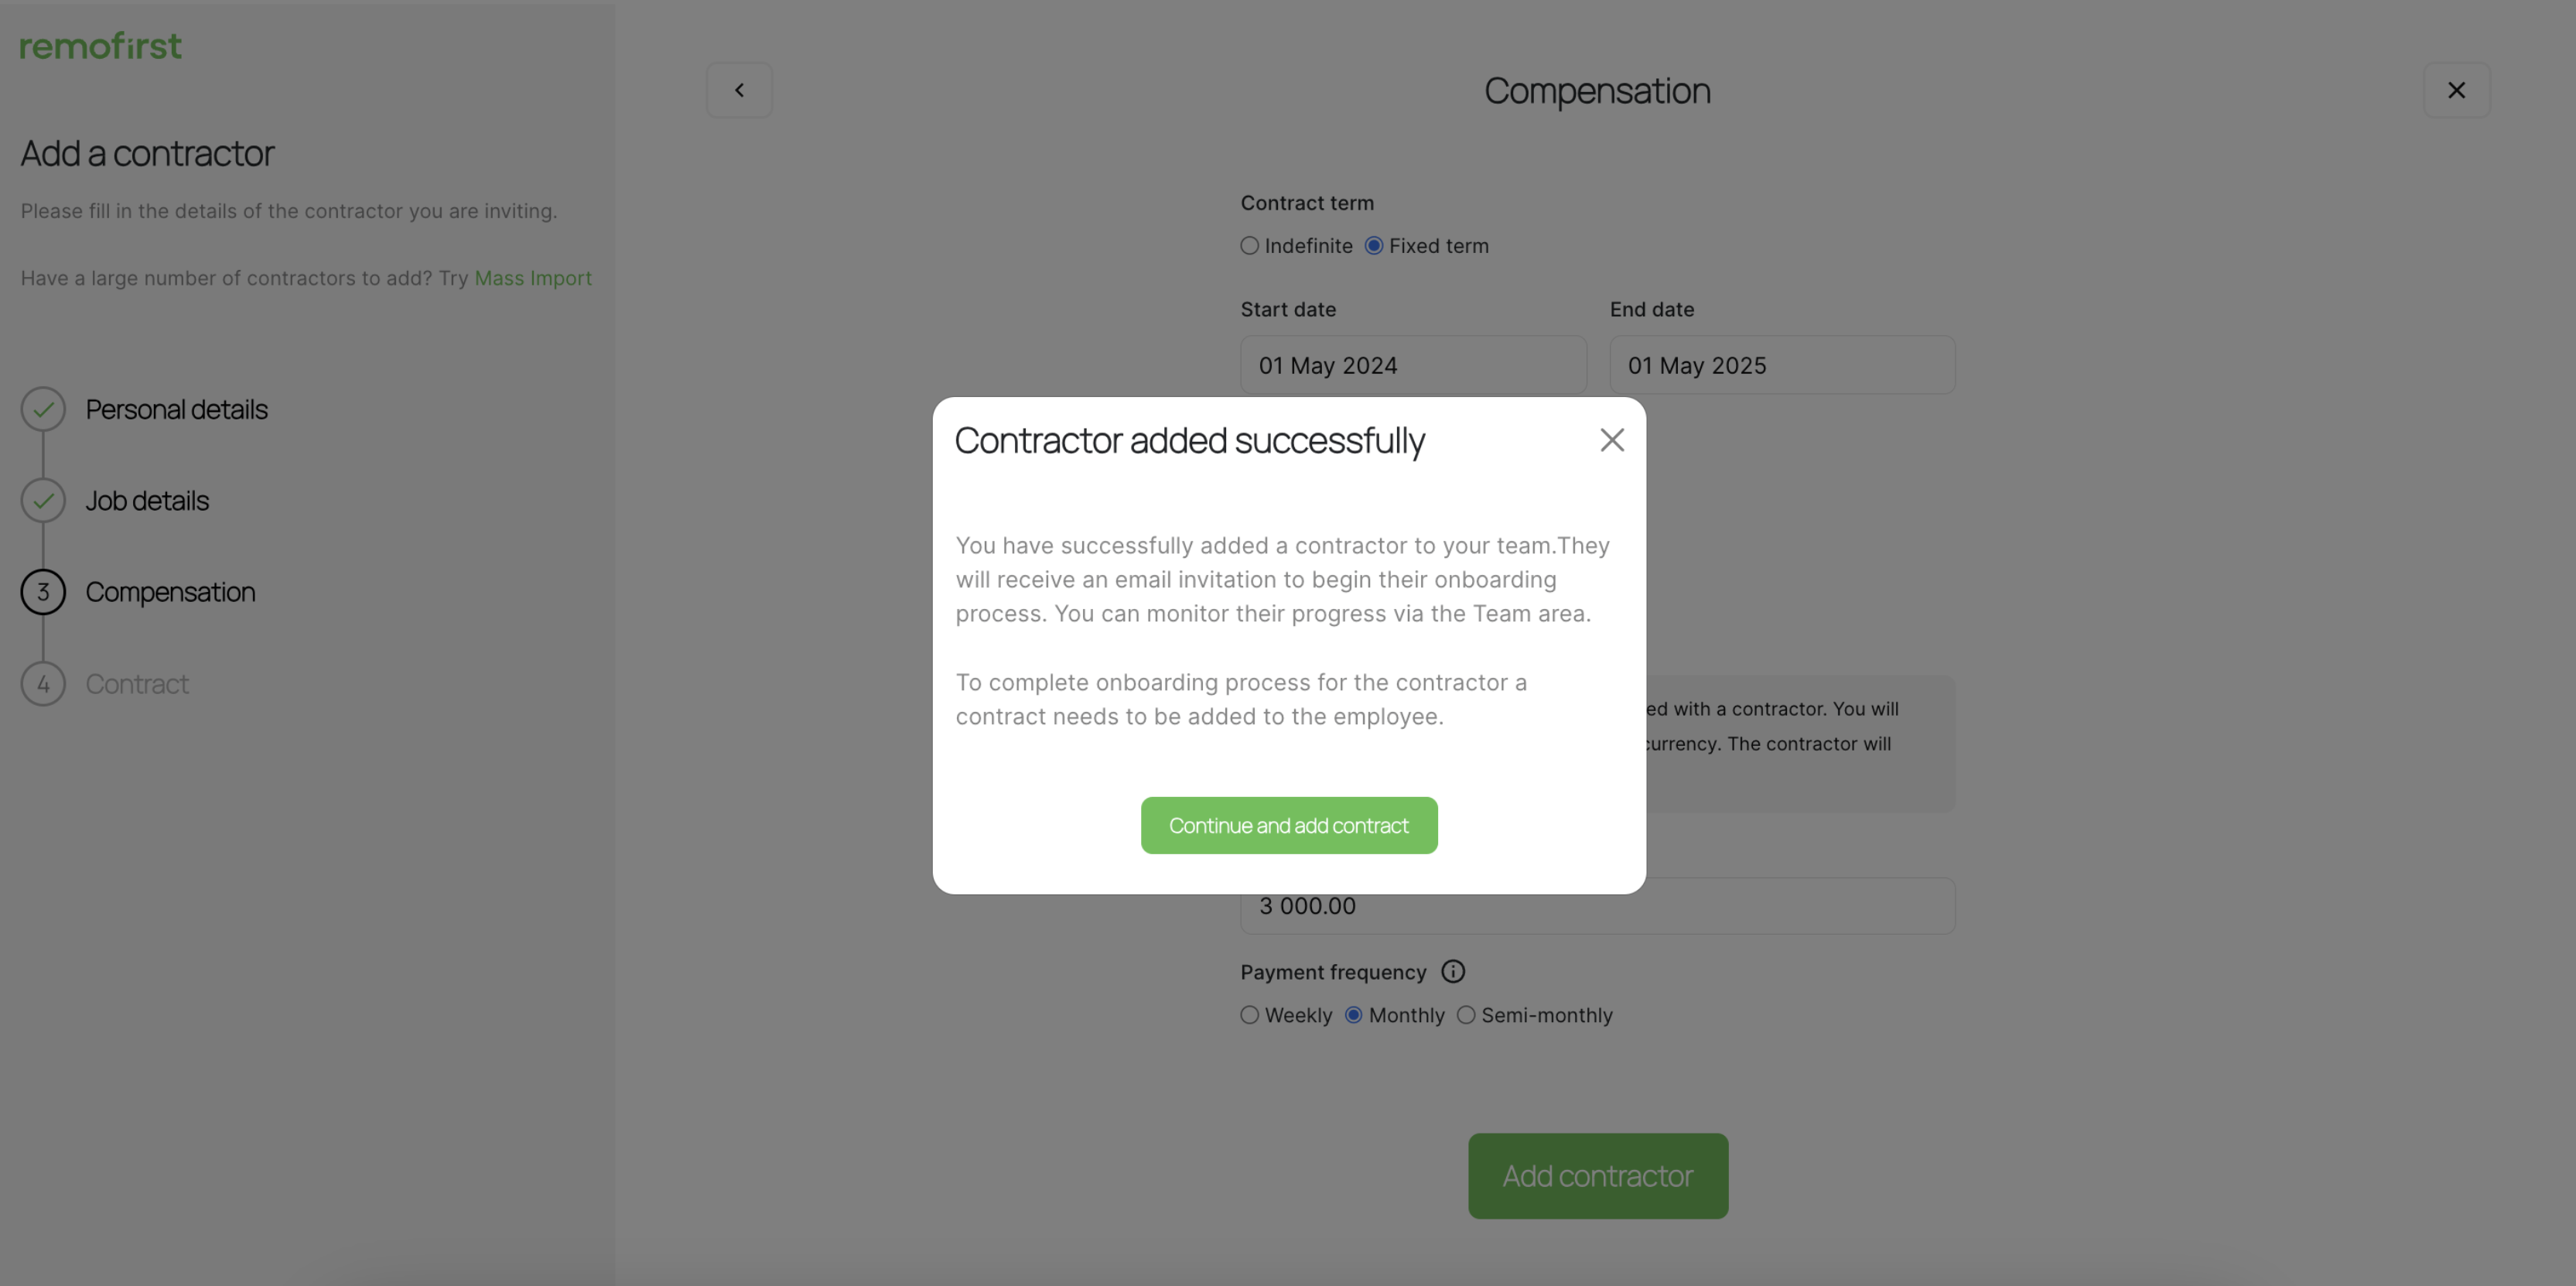The height and width of the screenshot is (1286, 2576).
Task: Click the remofirst logo
Action: (101, 45)
